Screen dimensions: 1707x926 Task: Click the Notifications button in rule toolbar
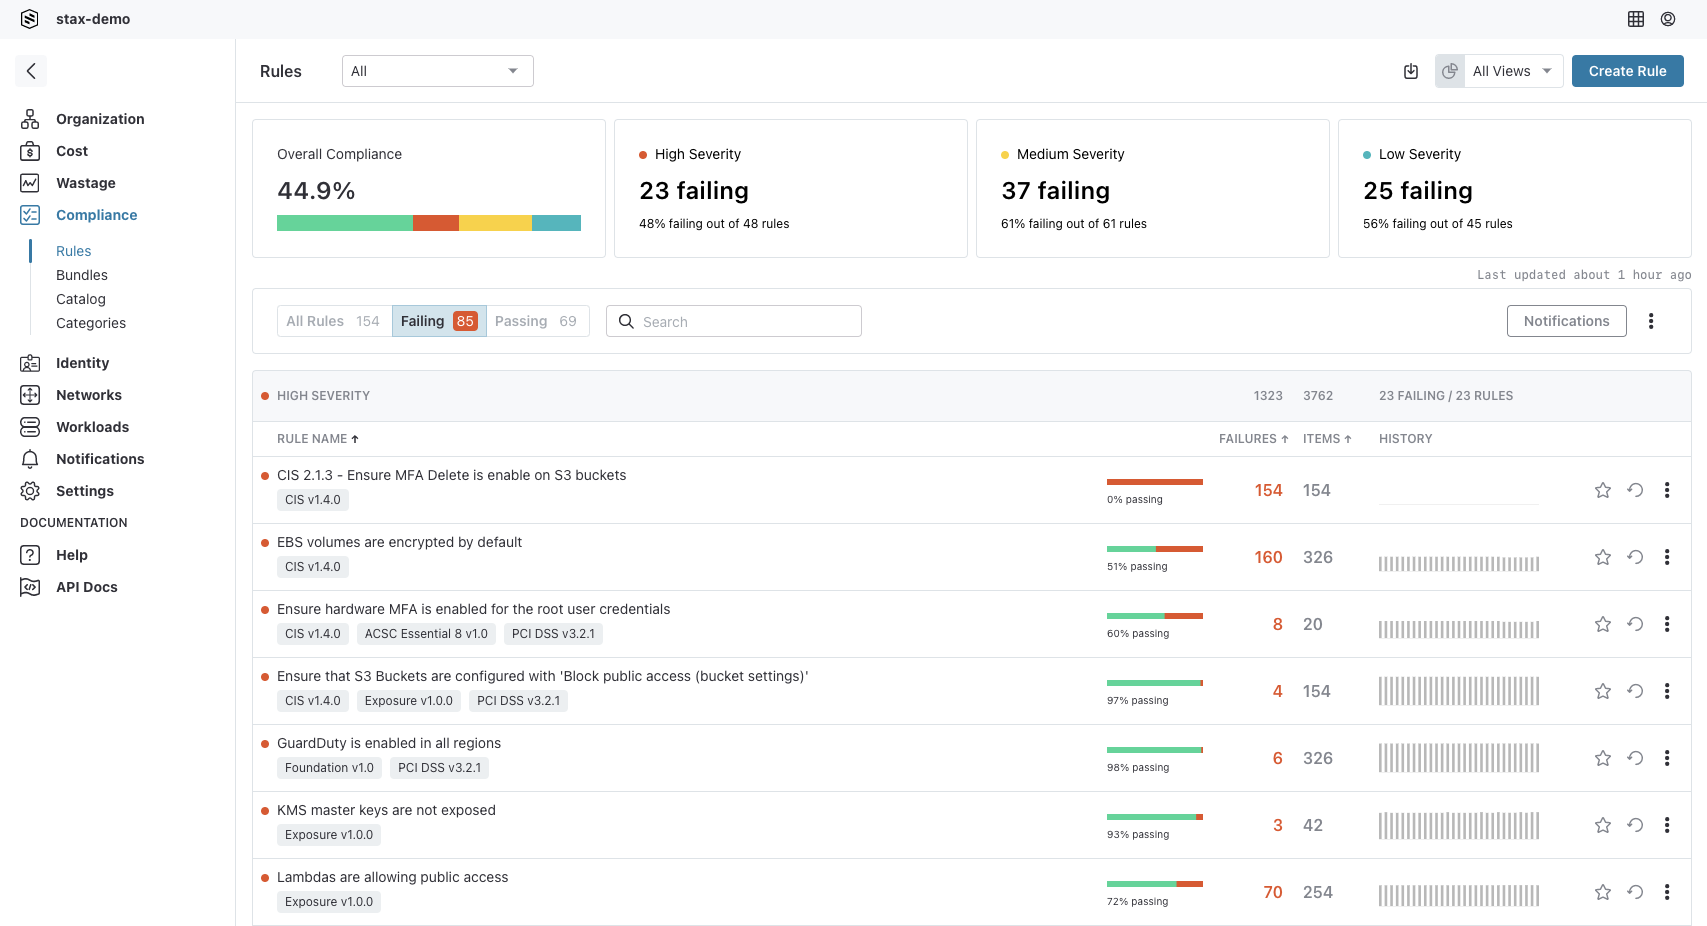coord(1567,321)
